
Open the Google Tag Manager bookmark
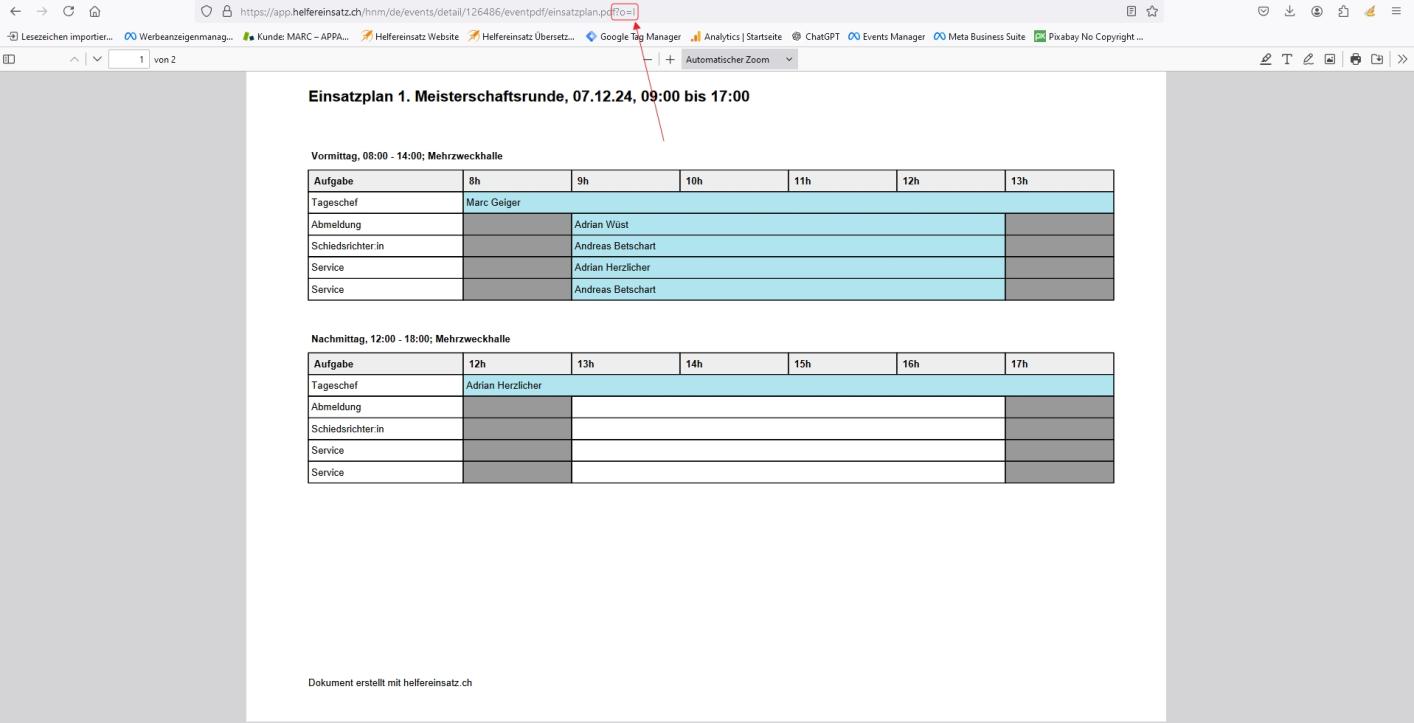(633, 37)
